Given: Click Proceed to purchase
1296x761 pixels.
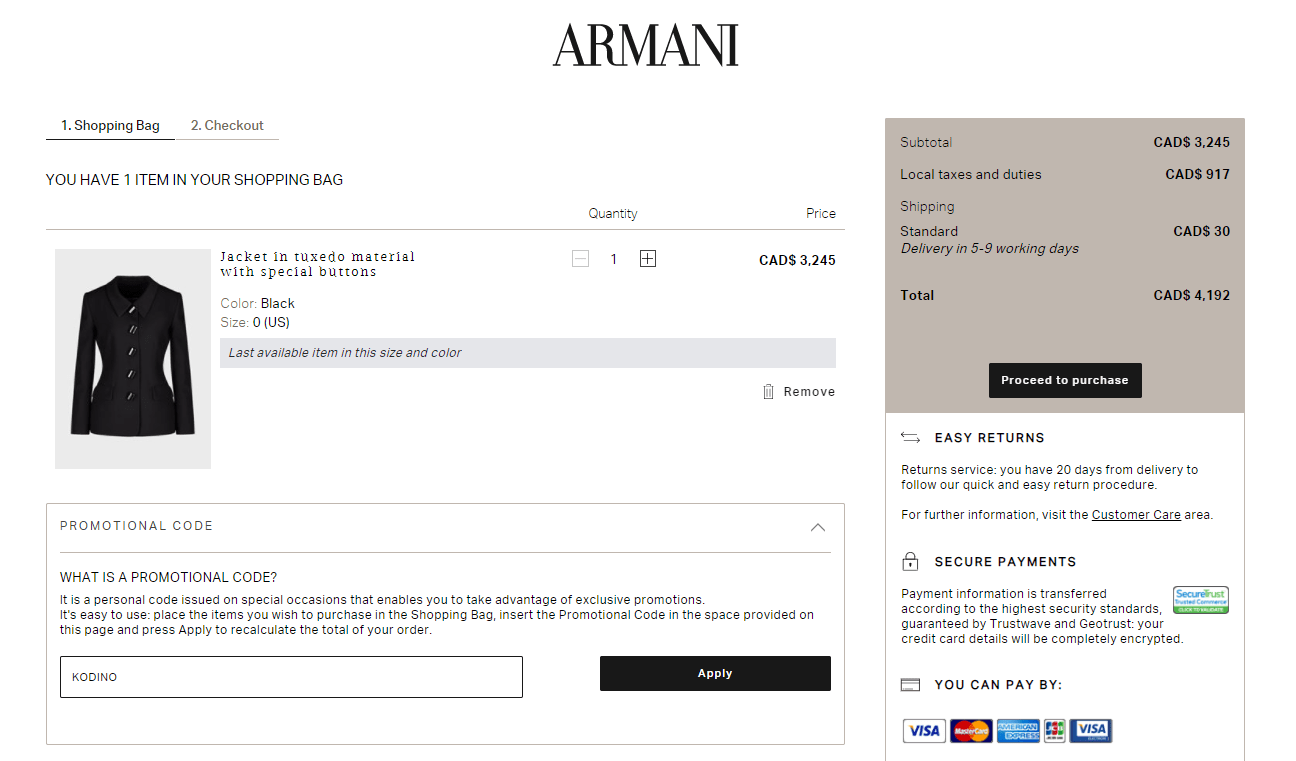Looking at the screenshot, I should pos(1065,380).
